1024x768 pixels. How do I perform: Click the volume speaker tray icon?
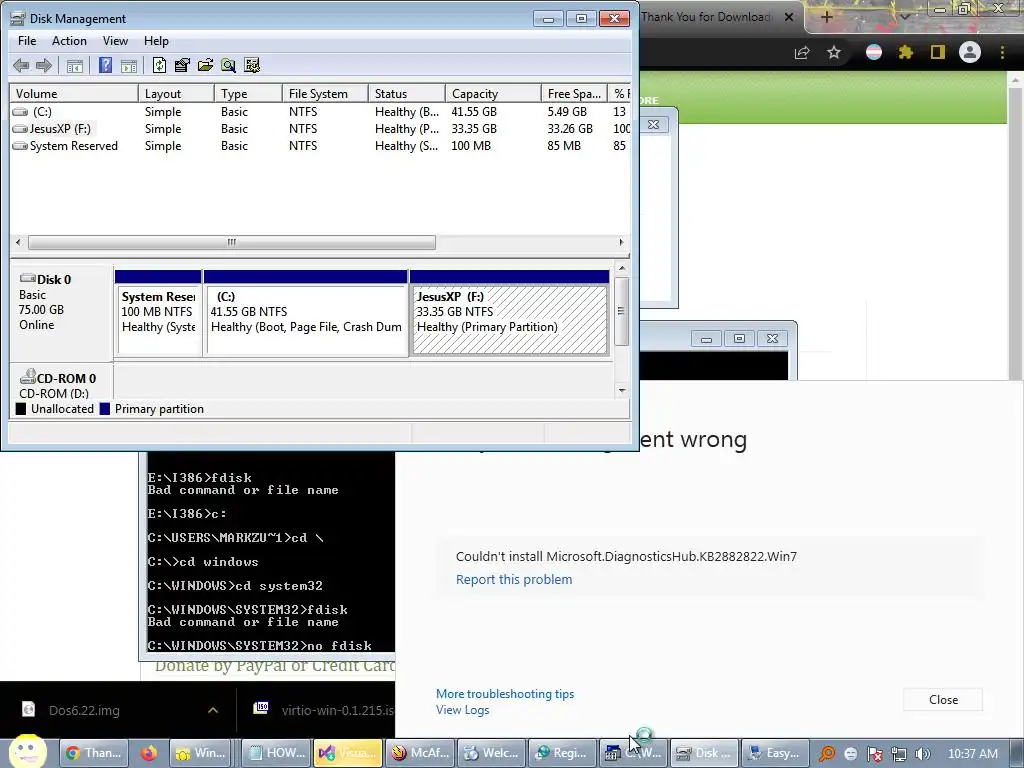(922, 754)
